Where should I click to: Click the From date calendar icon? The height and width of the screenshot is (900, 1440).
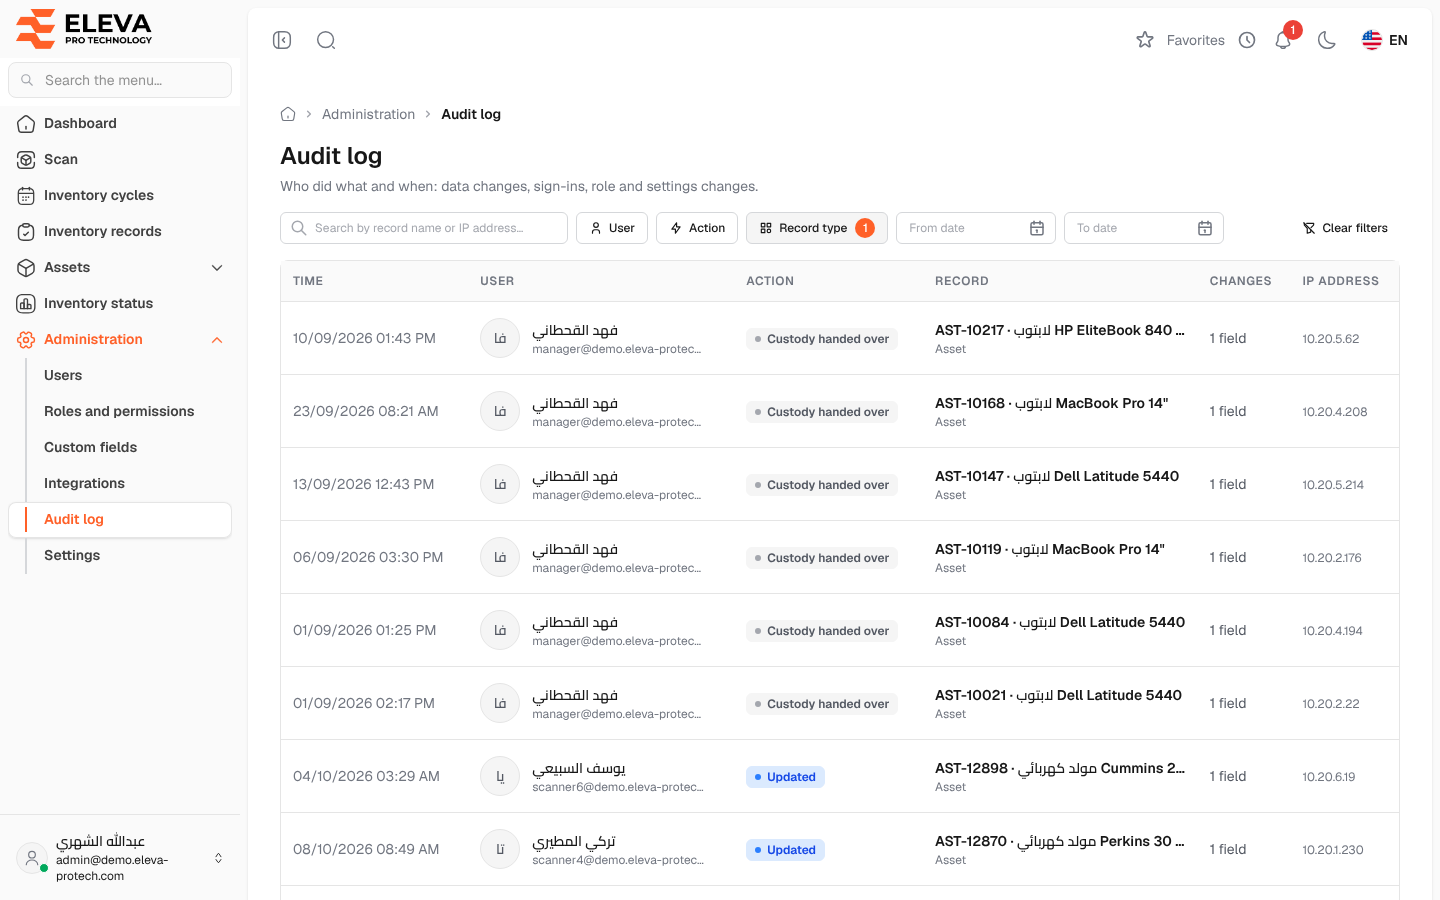(1037, 228)
